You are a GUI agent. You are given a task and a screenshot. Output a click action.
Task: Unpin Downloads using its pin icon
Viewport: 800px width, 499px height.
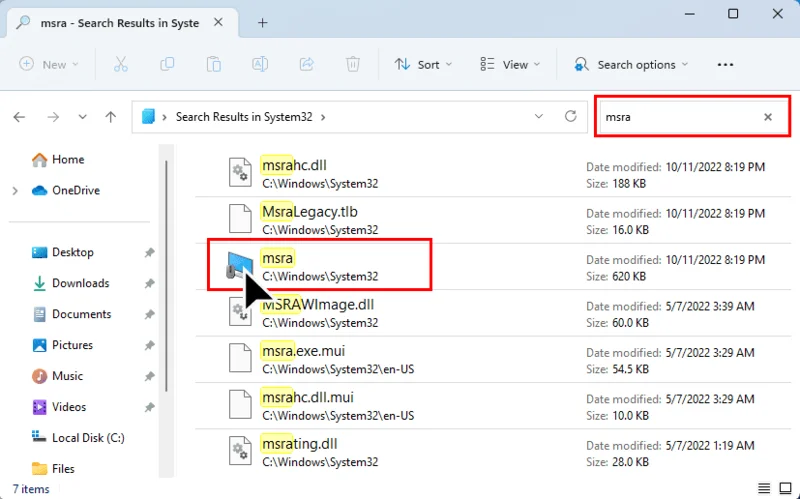coord(149,283)
